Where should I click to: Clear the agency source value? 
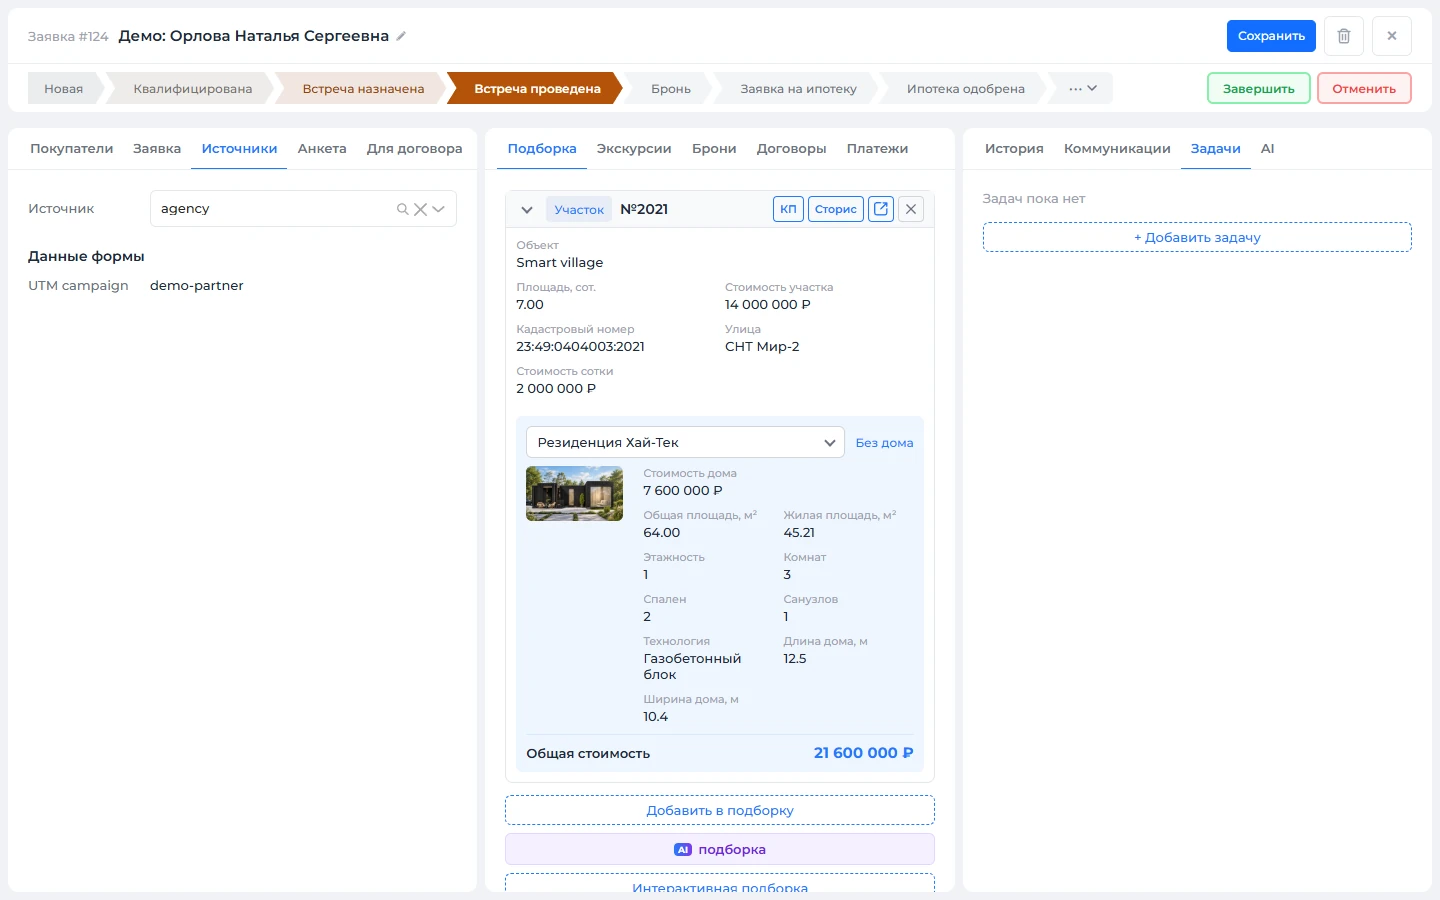(x=421, y=209)
